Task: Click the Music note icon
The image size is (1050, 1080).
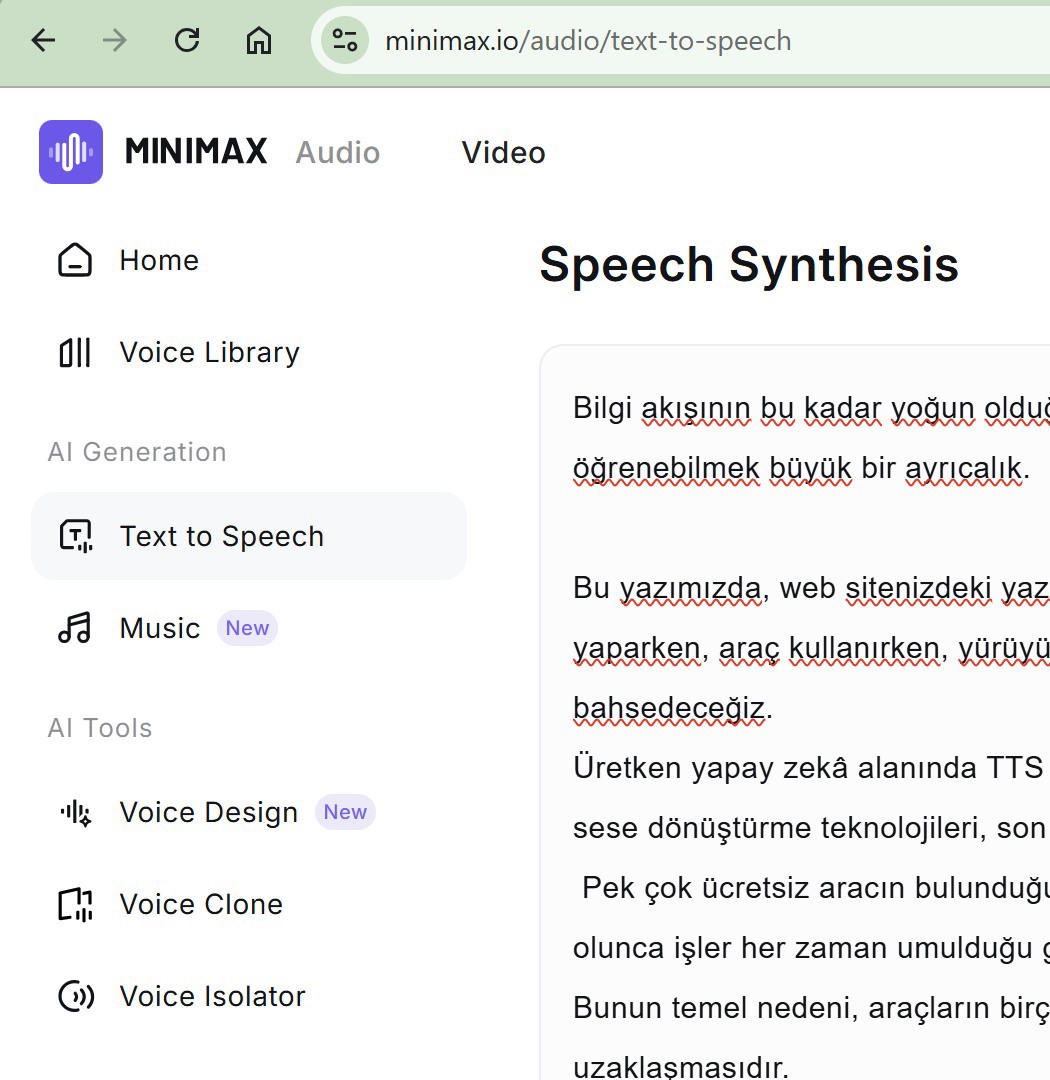Action: tap(75, 628)
